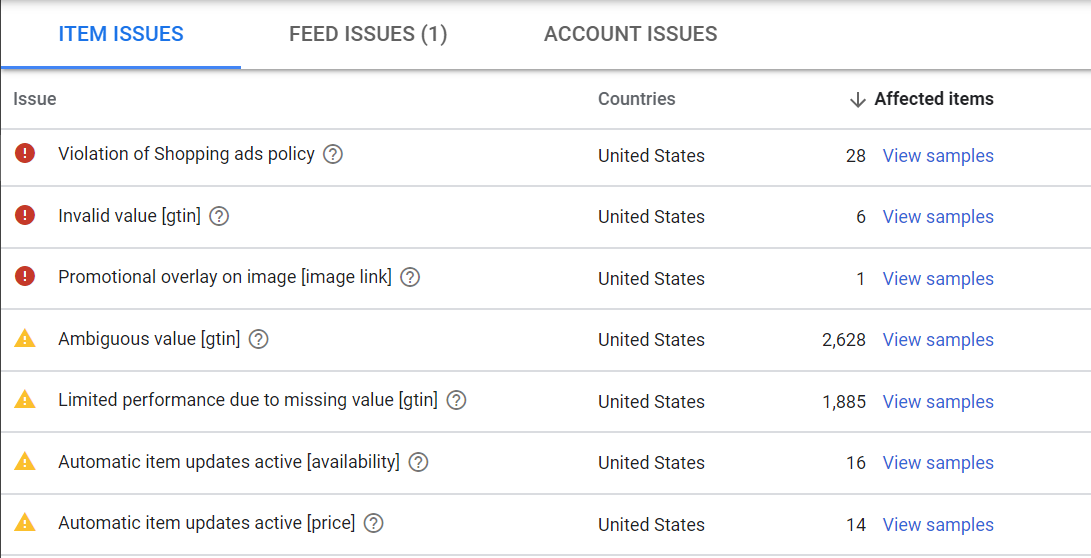View samples for the 1,885 missing gtin items

coord(938,402)
